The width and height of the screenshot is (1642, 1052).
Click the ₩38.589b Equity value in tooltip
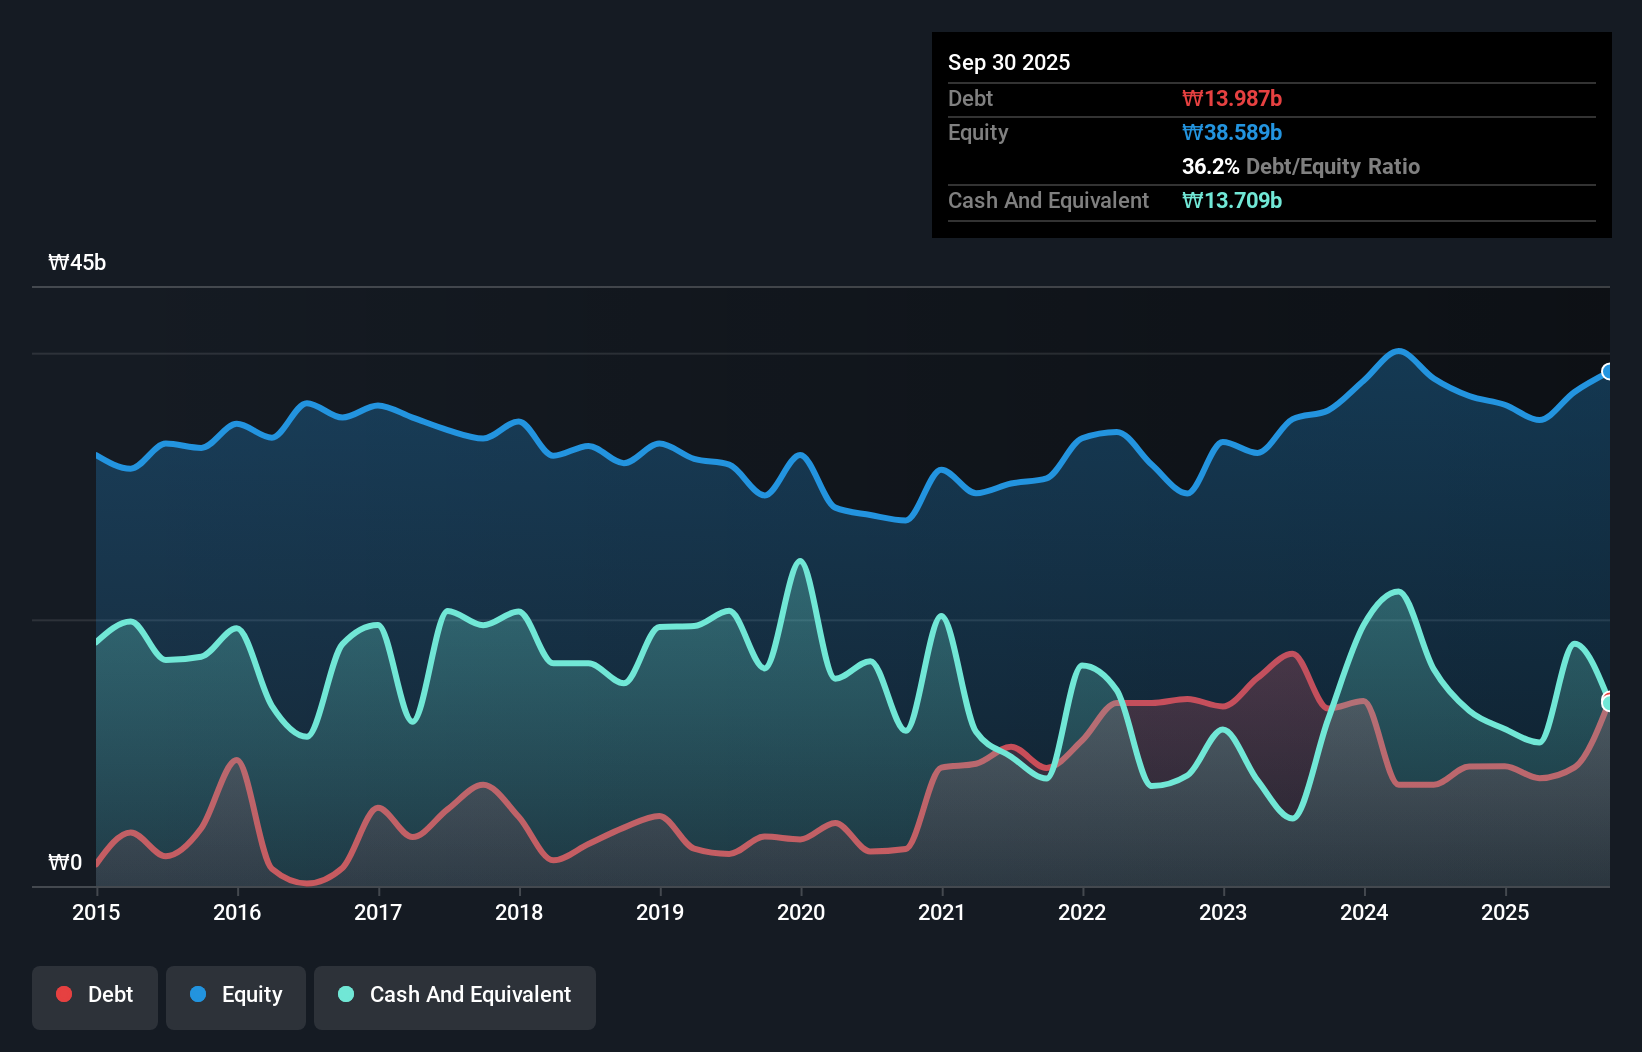tap(1232, 132)
